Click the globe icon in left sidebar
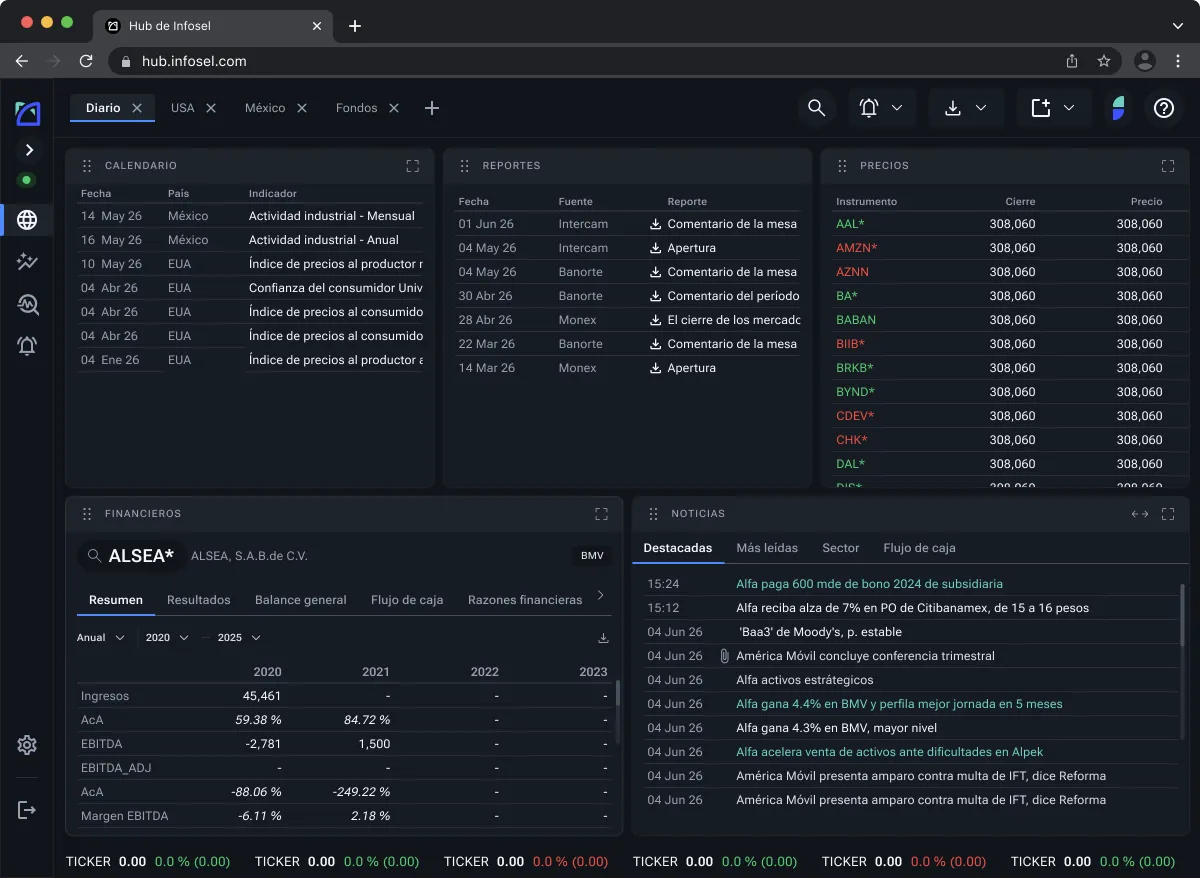Viewport: 1200px width, 880px height. tap(27, 220)
